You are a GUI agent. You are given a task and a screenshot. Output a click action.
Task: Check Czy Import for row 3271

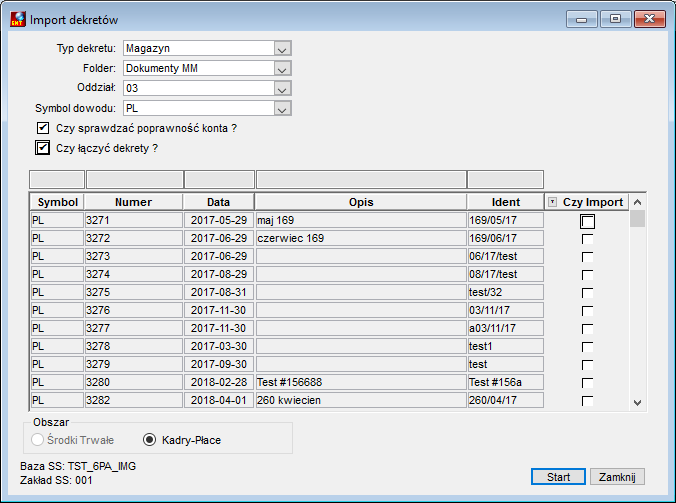[x=588, y=221]
